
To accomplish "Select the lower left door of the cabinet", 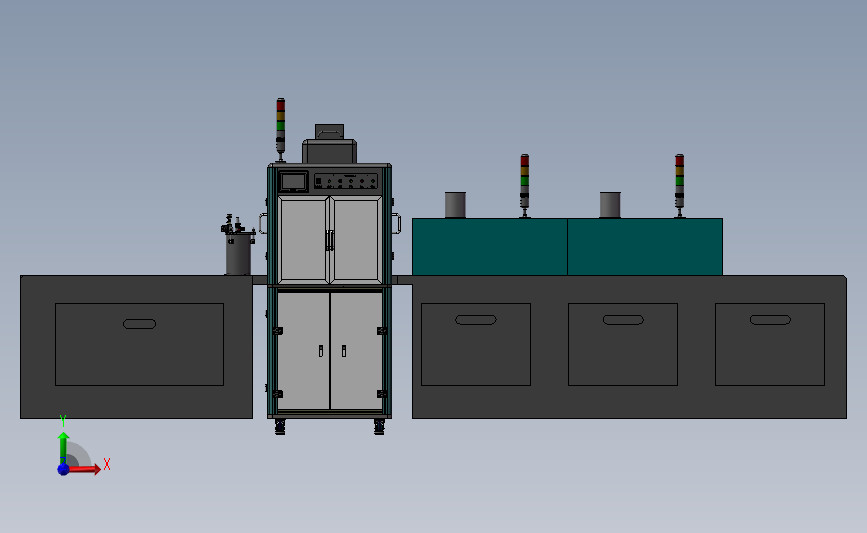I will tap(304, 351).
